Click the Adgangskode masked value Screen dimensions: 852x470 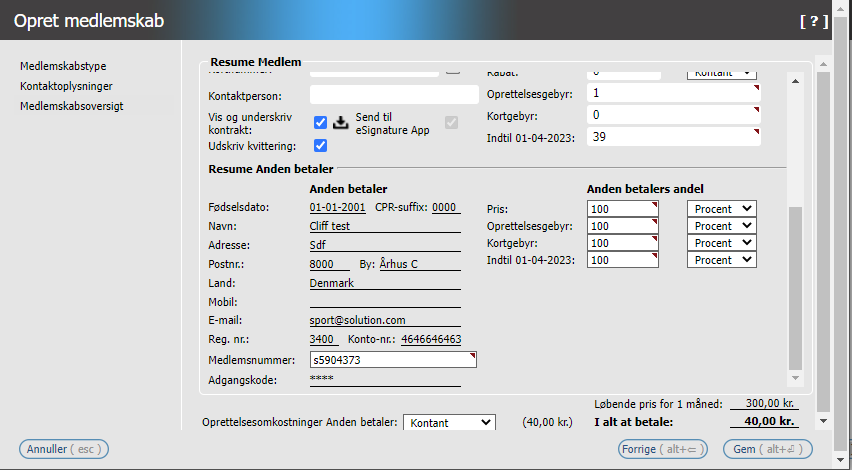tap(322, 378)
